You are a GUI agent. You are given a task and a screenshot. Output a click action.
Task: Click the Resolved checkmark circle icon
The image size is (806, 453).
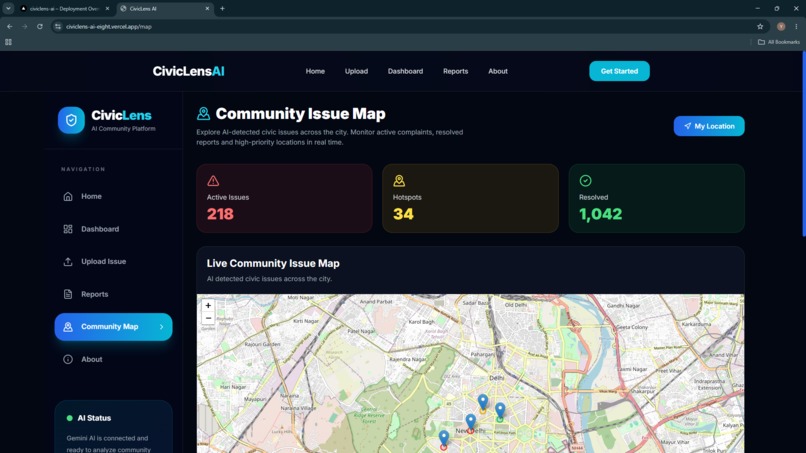(x=585, y=180)
